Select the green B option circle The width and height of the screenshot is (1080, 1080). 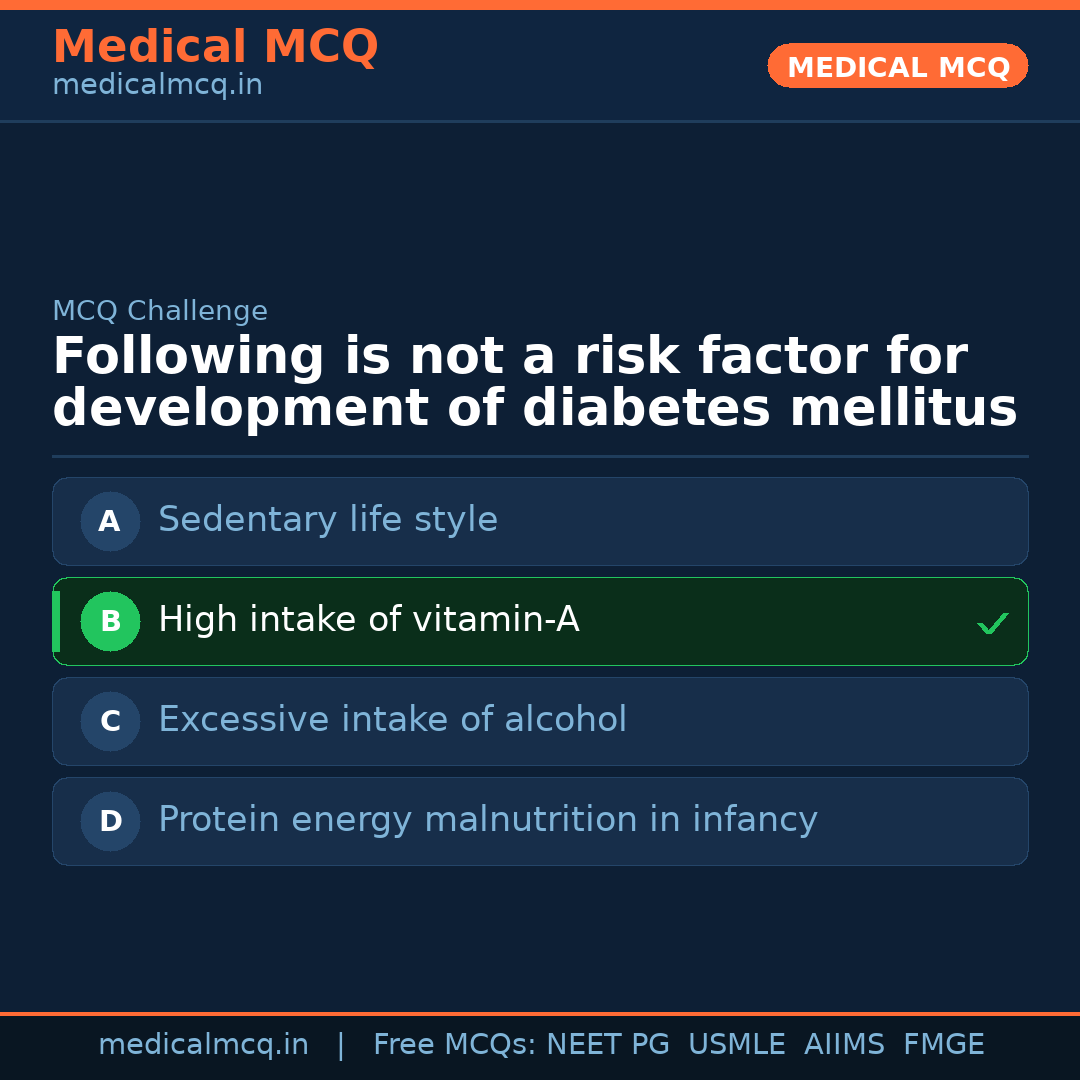point(110,621)
